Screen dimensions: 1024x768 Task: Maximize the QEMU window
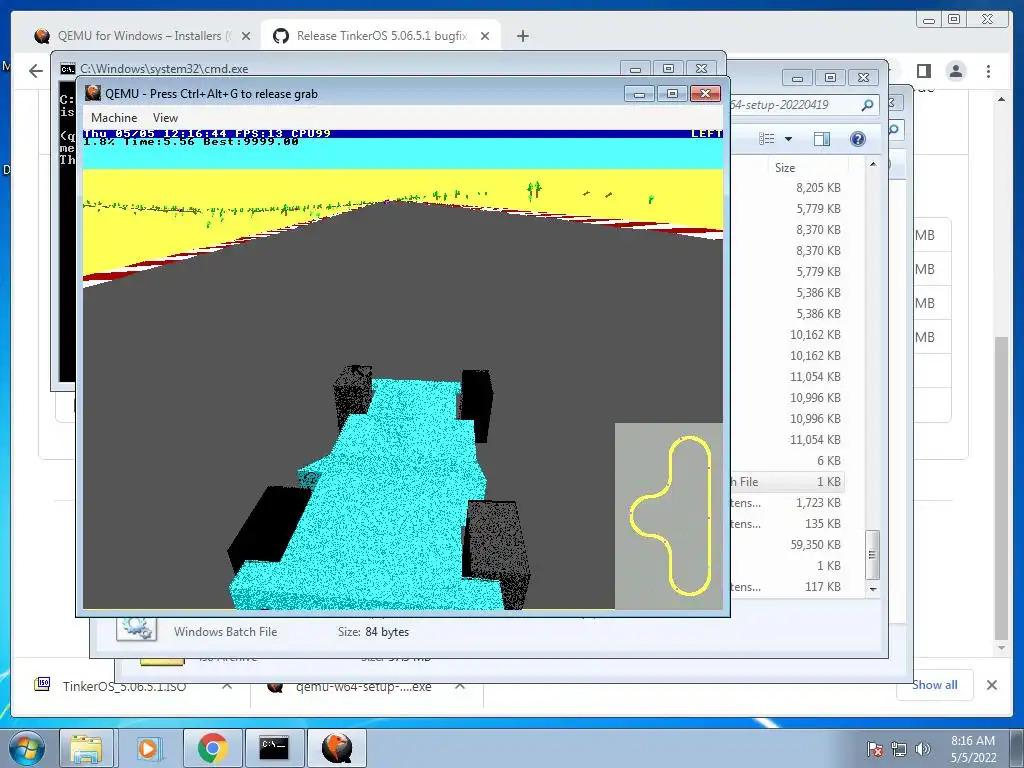click(672, 93)
